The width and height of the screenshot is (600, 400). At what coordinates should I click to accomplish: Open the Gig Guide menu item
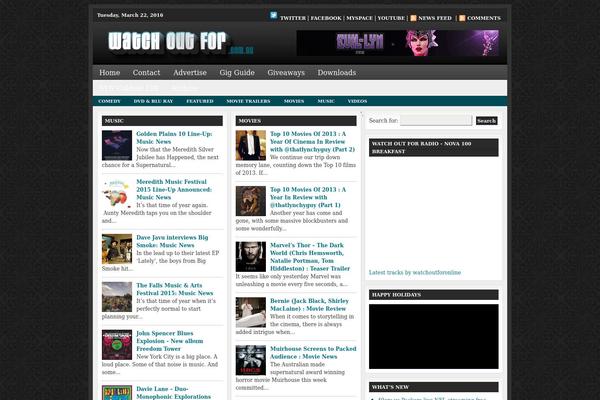click(237, 72)
